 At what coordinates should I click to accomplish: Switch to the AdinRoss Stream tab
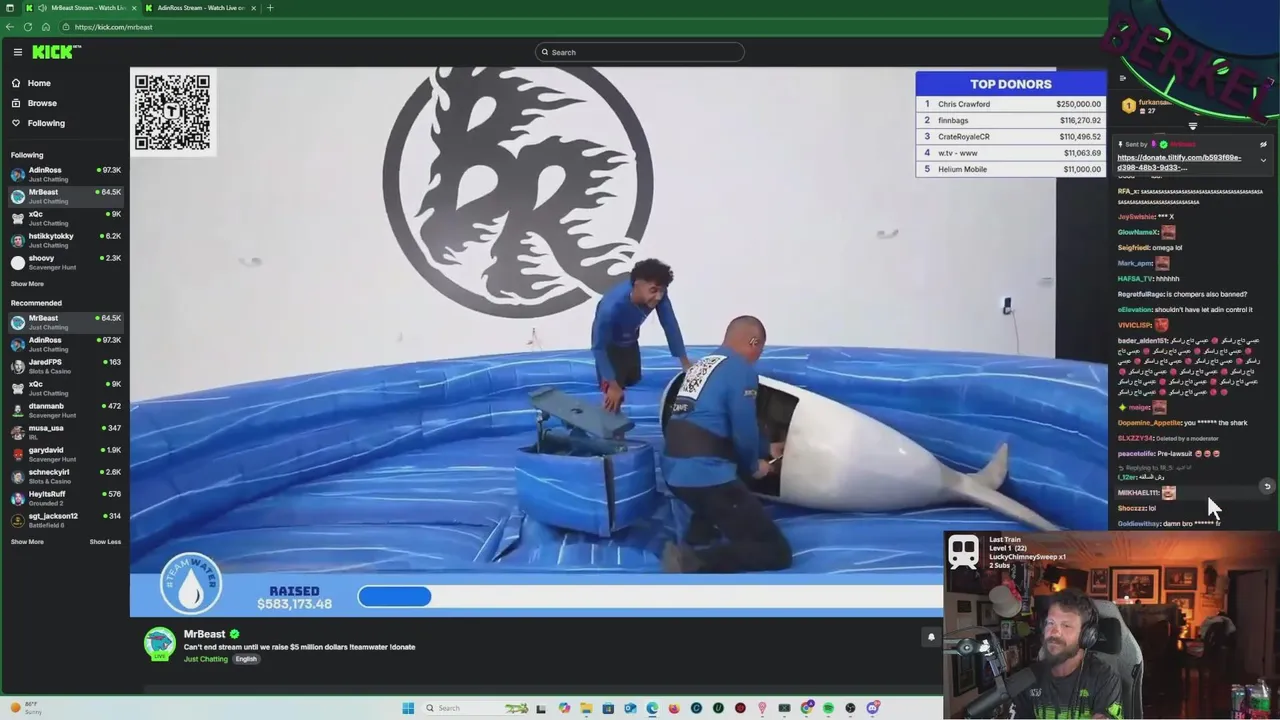(201, 8)
